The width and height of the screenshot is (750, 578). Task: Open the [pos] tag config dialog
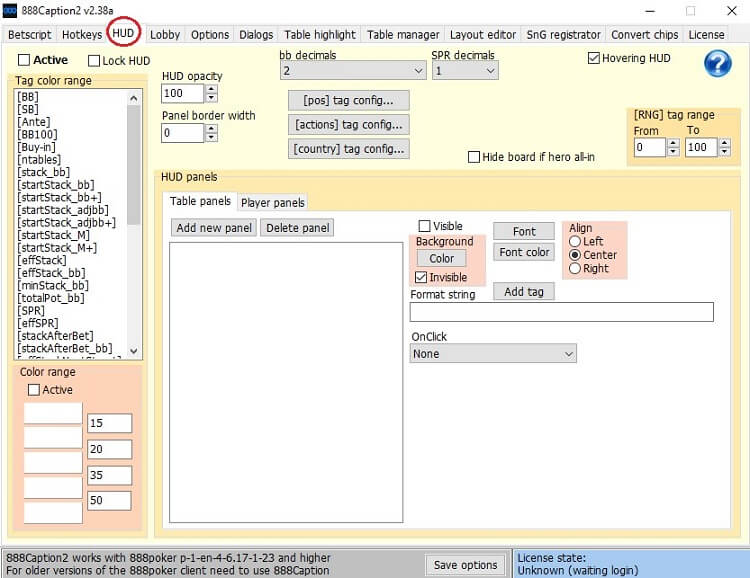click(x=347, y=100)
